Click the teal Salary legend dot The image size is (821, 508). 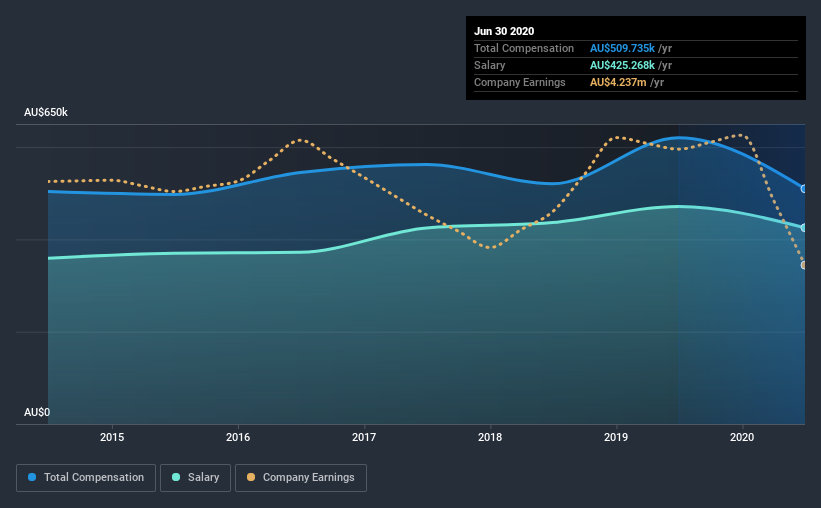pyautogui.click(x=176, y=477)
